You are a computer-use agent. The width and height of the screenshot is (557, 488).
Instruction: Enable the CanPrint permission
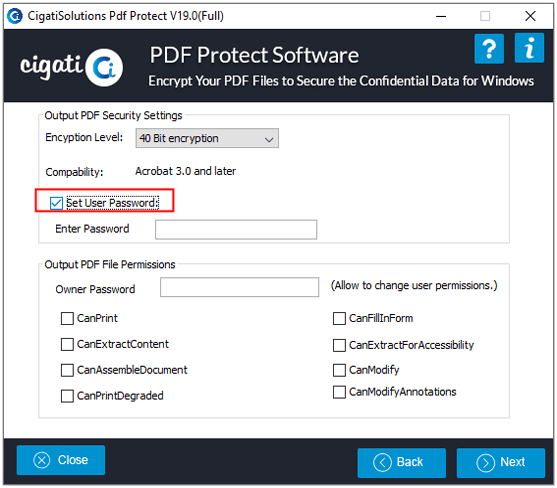[67, 318]
